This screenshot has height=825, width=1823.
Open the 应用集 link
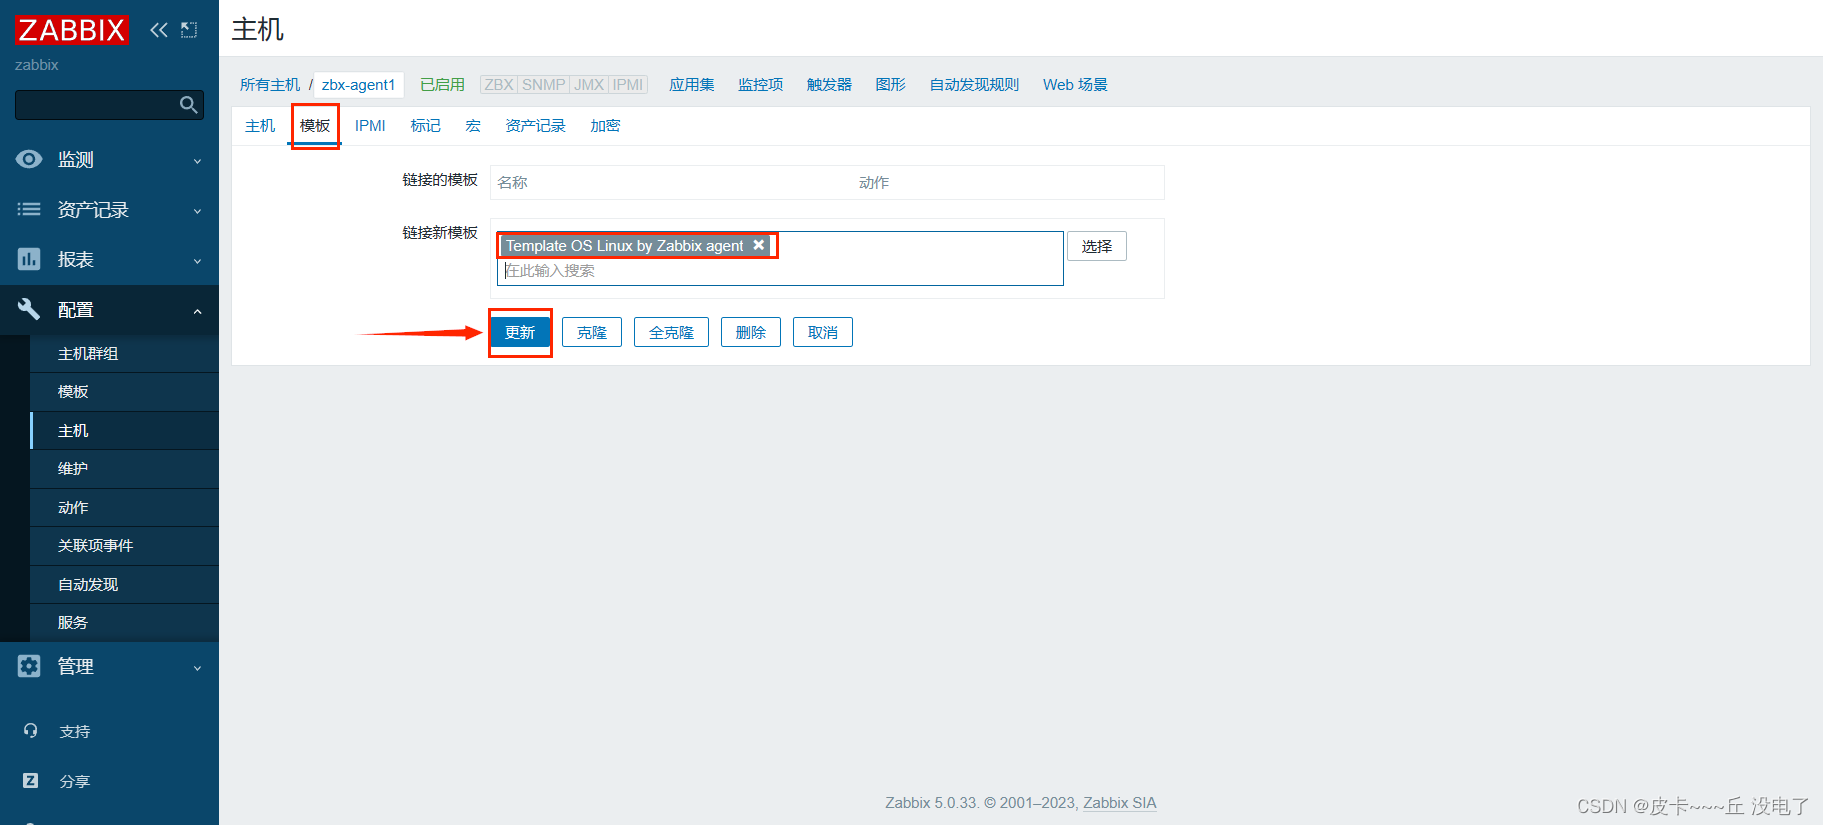click(x=692, y=84)
